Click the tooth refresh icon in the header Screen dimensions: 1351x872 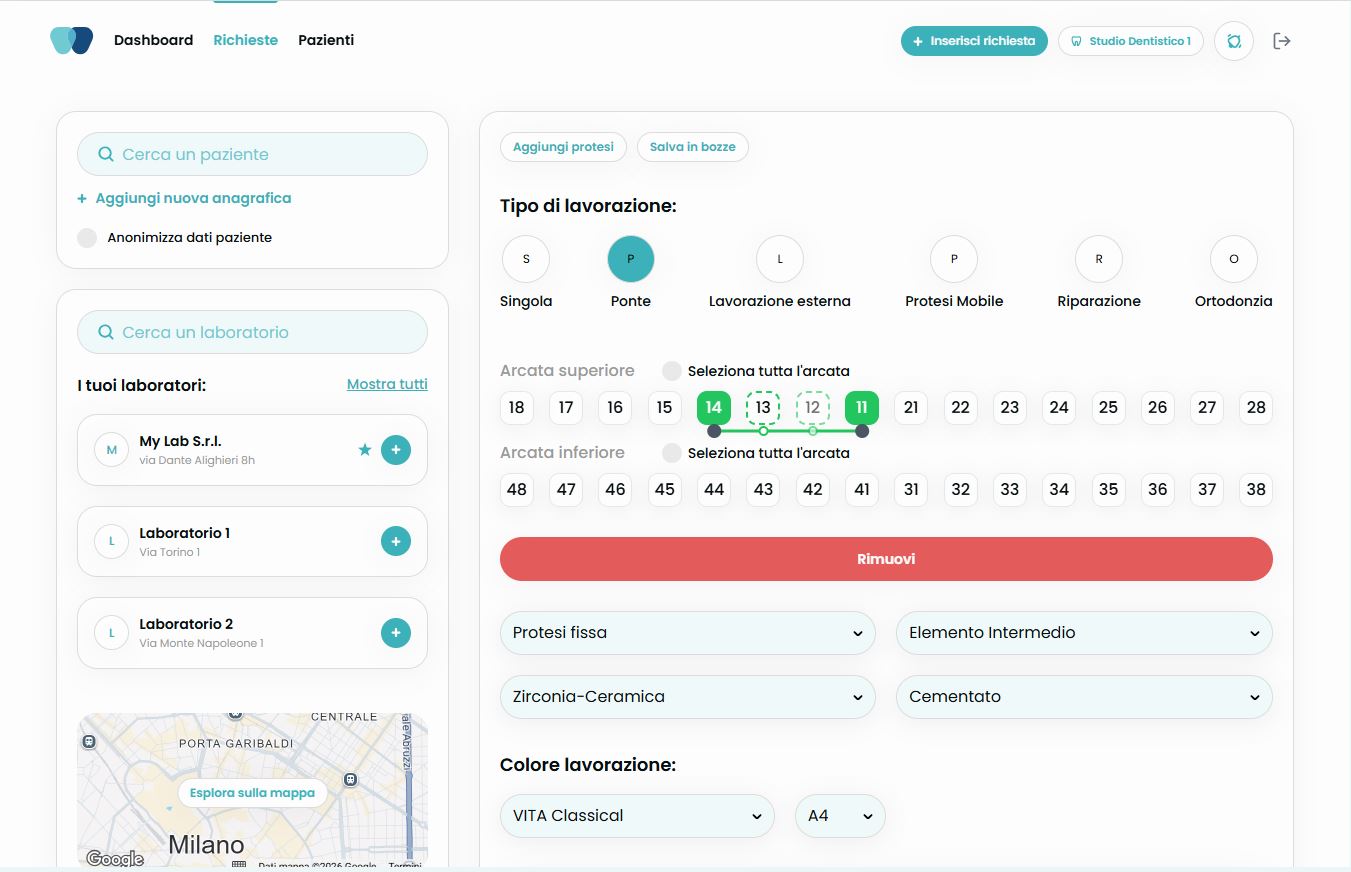[x=1233, y=41]
